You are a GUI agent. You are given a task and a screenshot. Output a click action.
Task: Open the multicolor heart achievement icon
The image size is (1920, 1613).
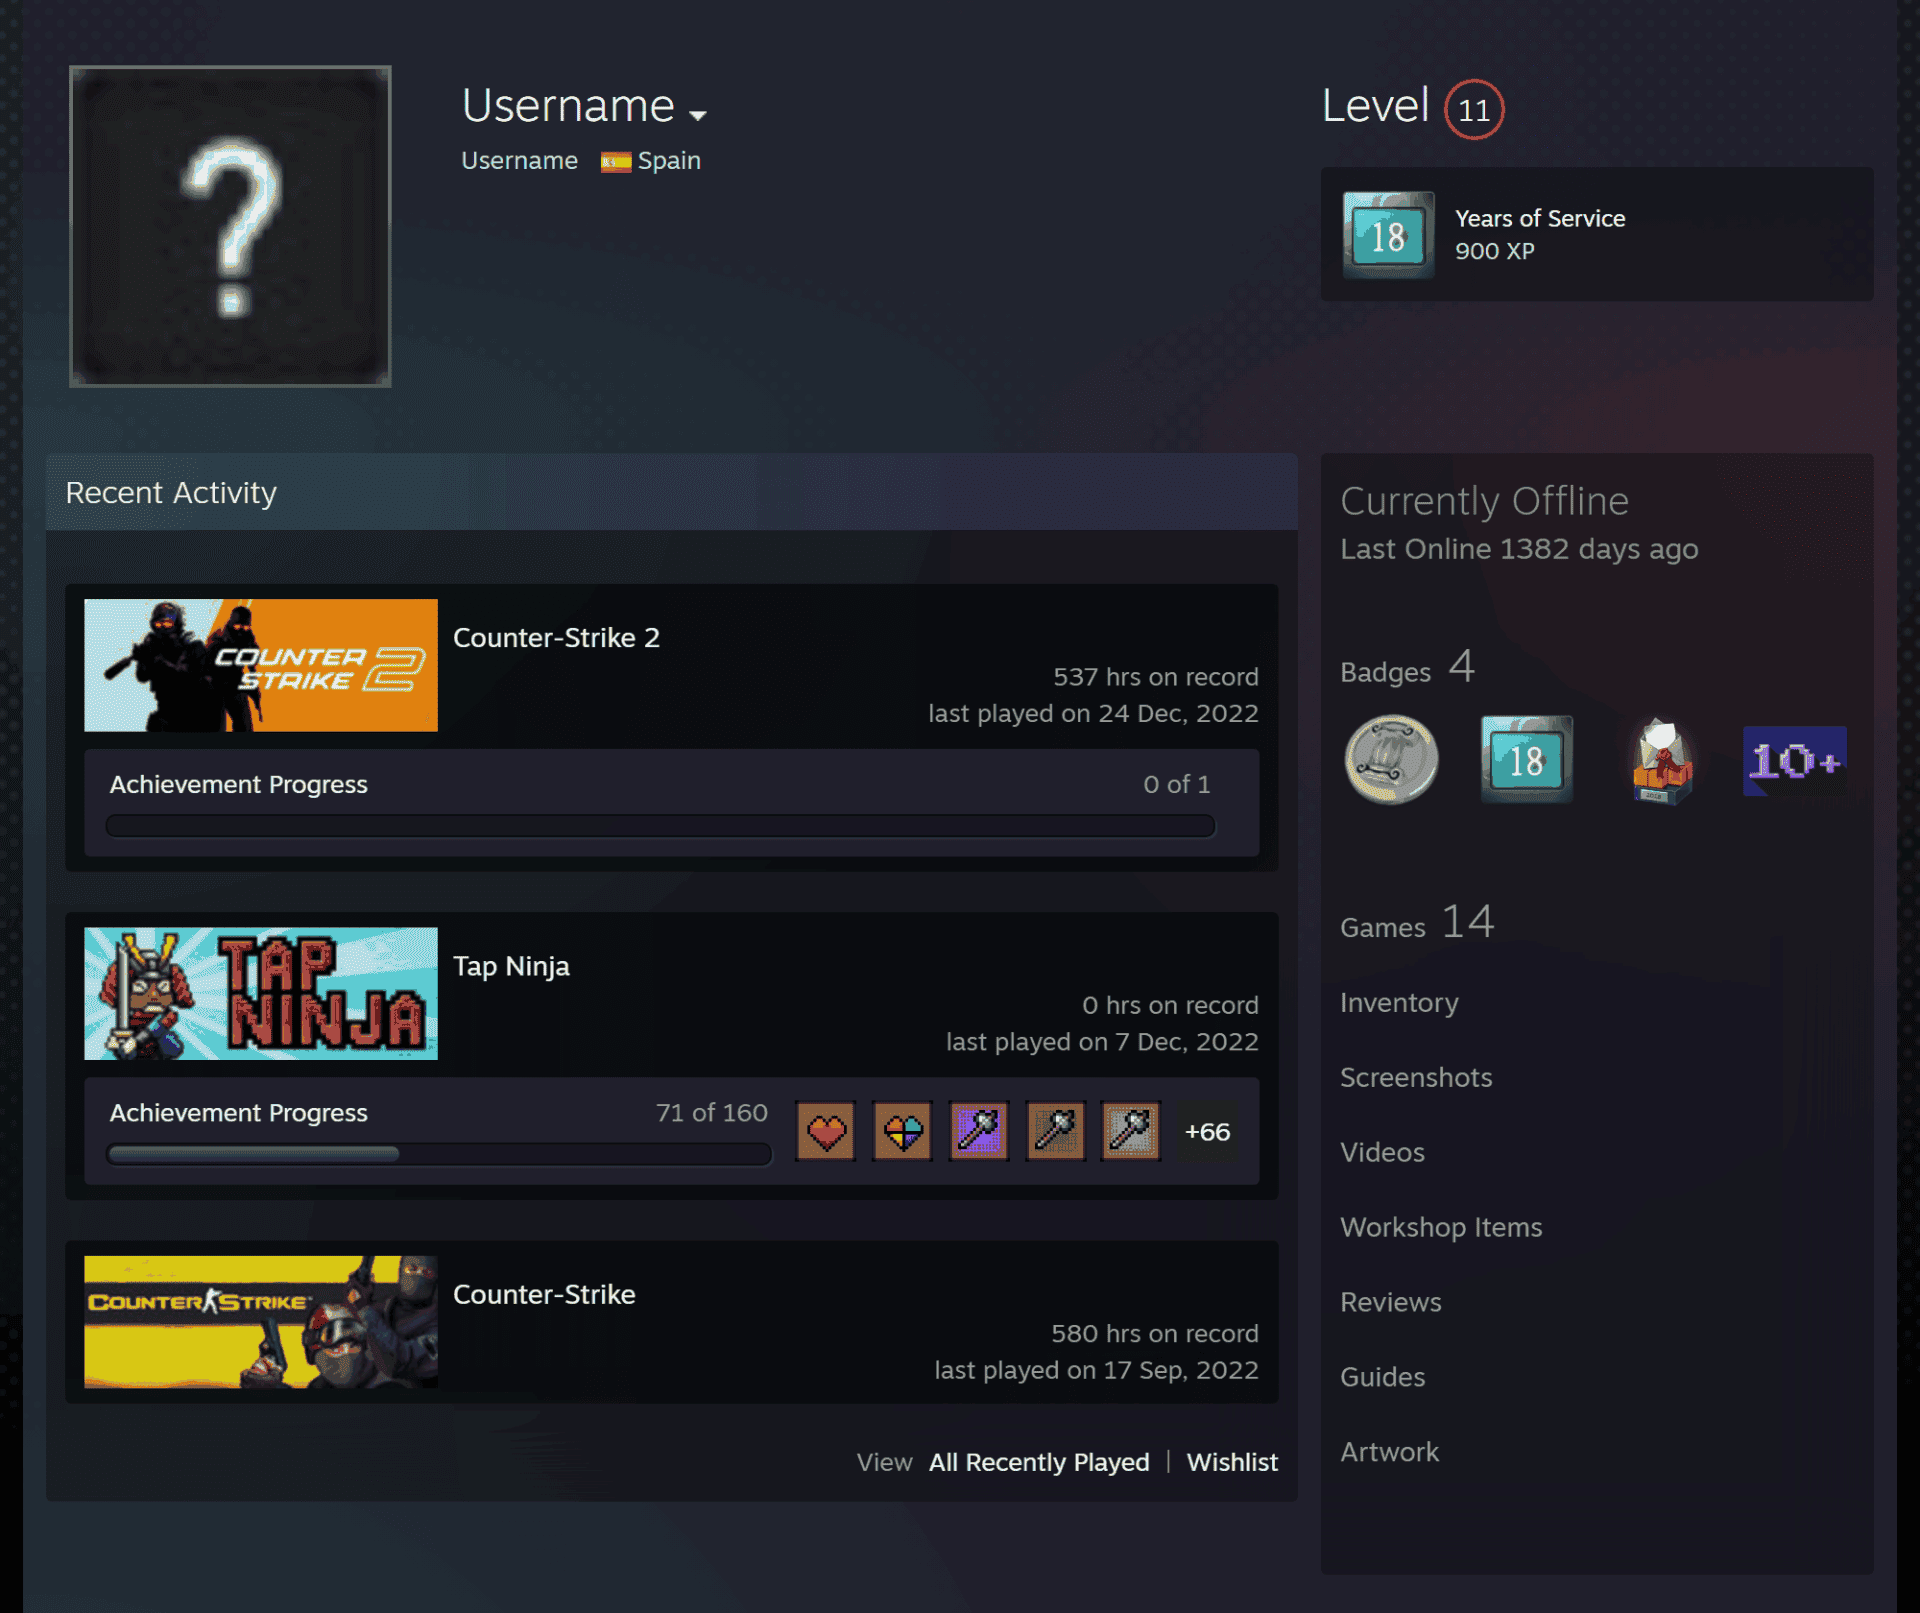point(902,1132)
